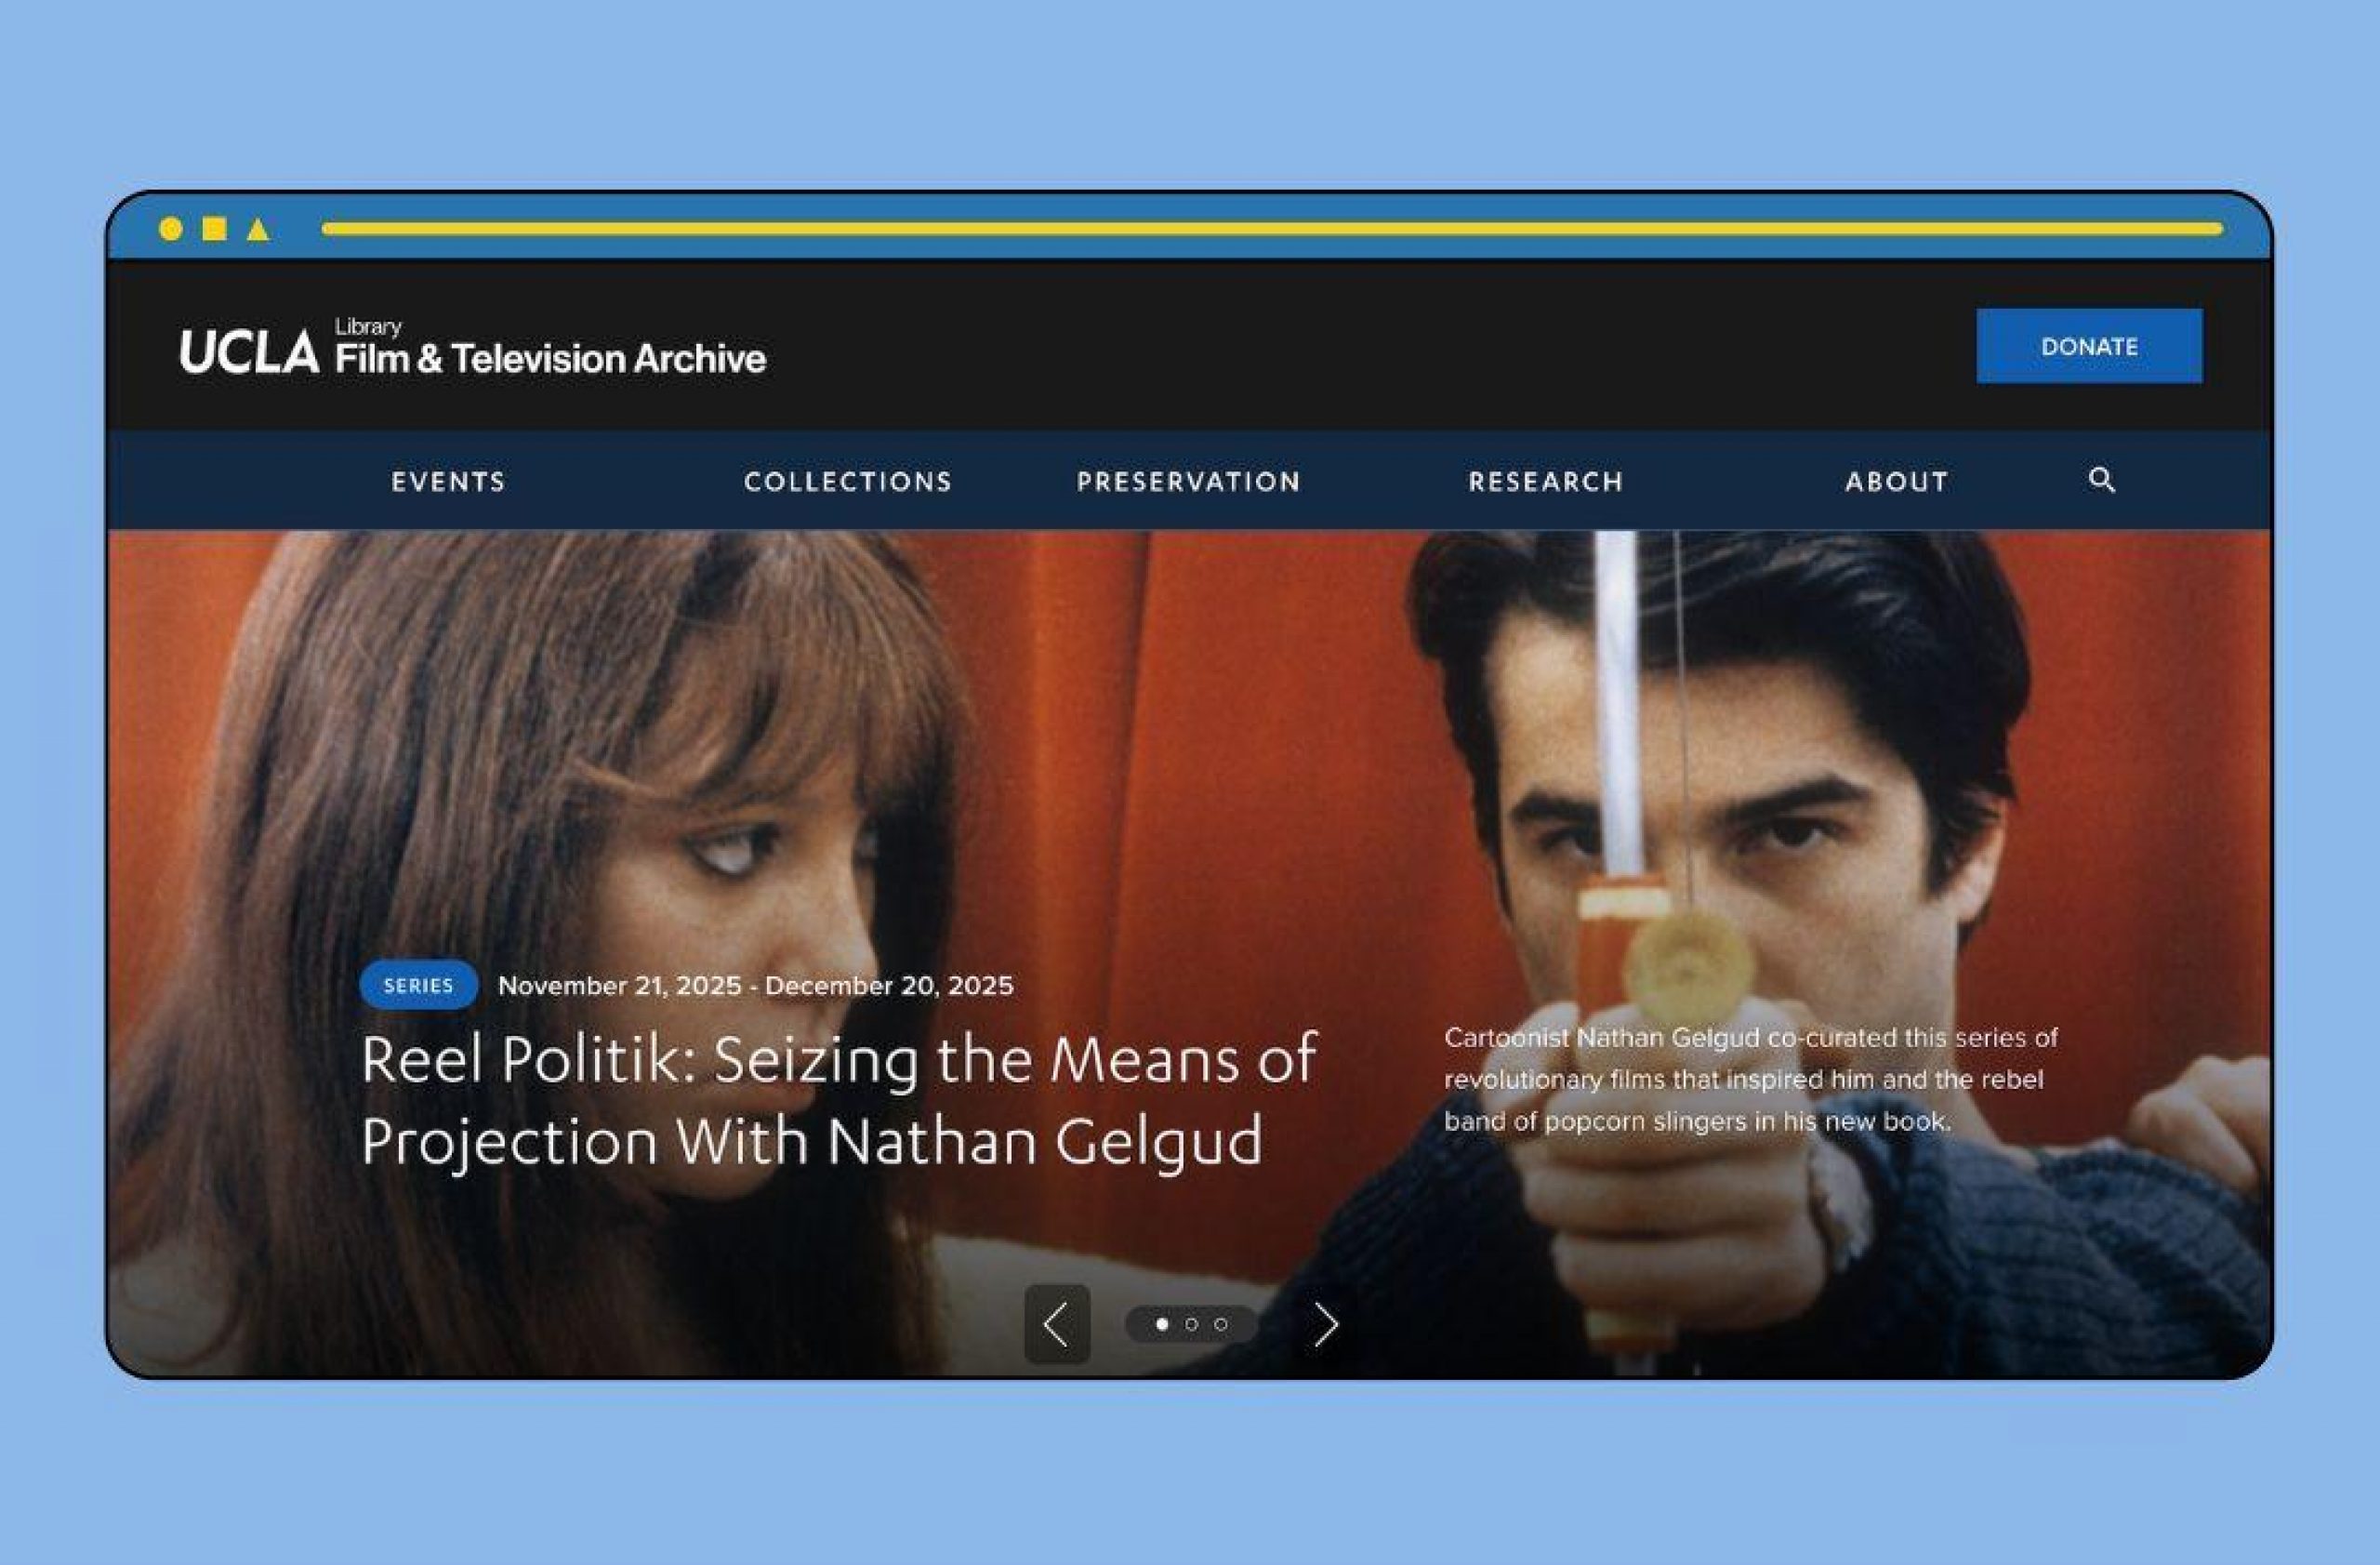Viewport: 2380px width, 1565px height.
Task: Expand the Research navigation item
Action: [1546, 482]
